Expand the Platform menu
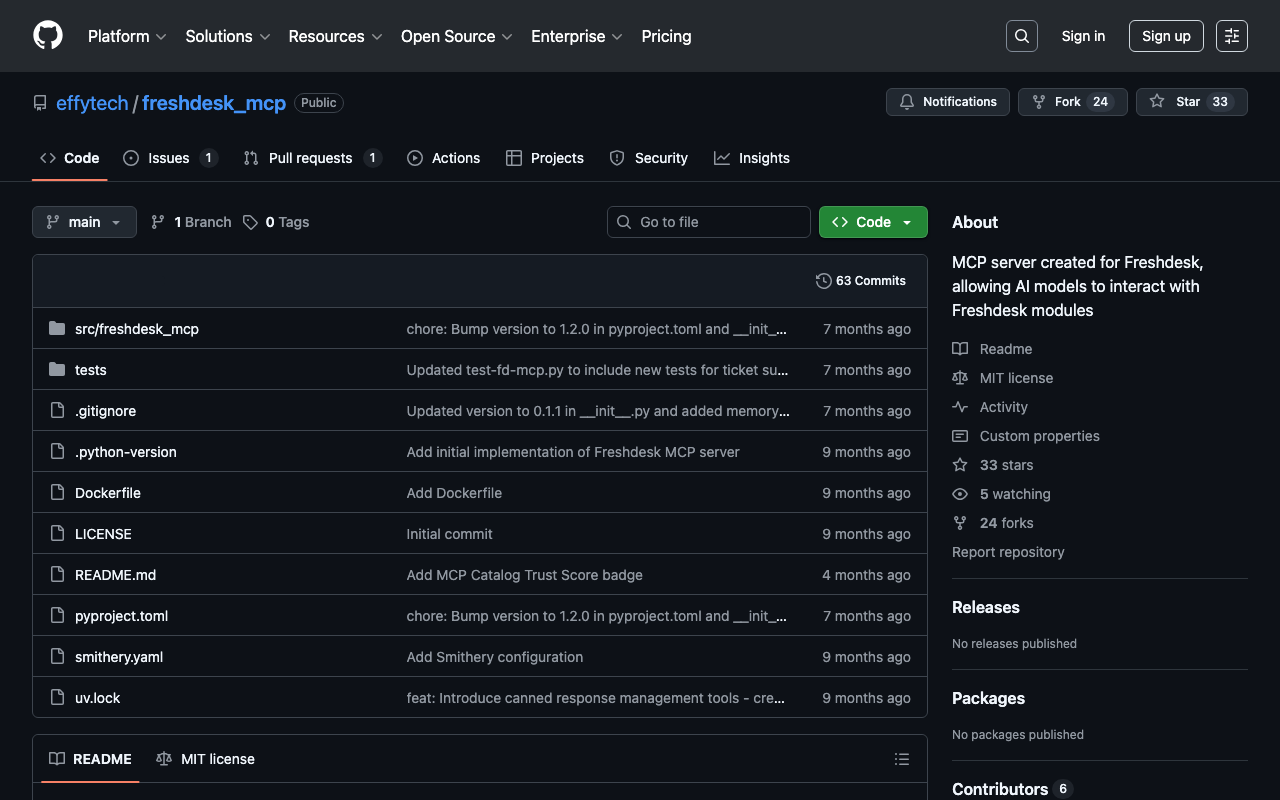Image resolution: width=1280 pixels, height=800 pixels. (x=127, y=36)
